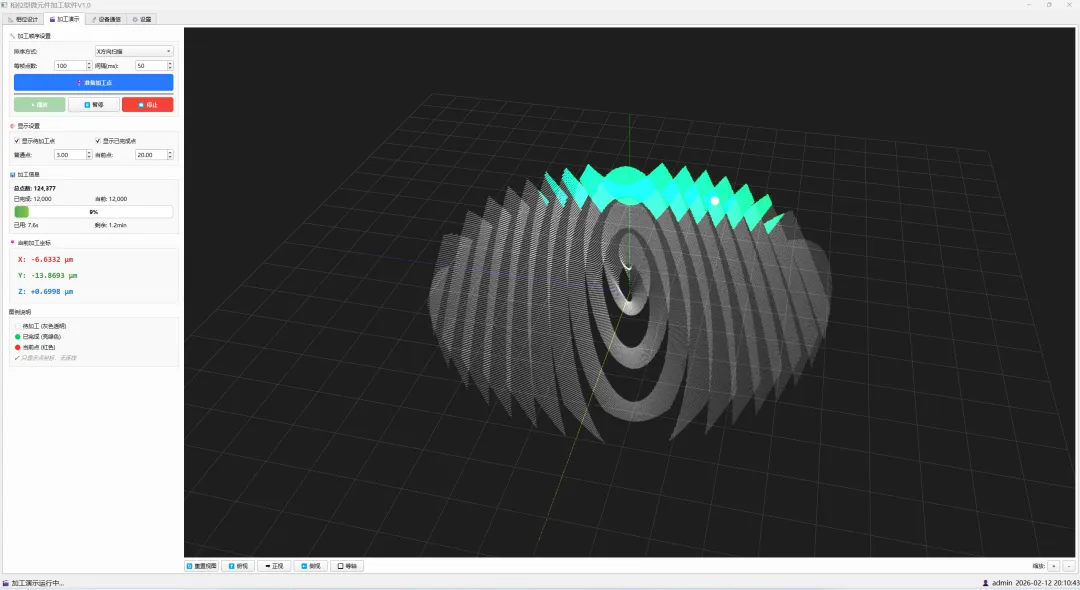Screen dimensions: 1080x590
Task: Click the X coordinate readout -6.6332 µm
Action: (45, 260)
